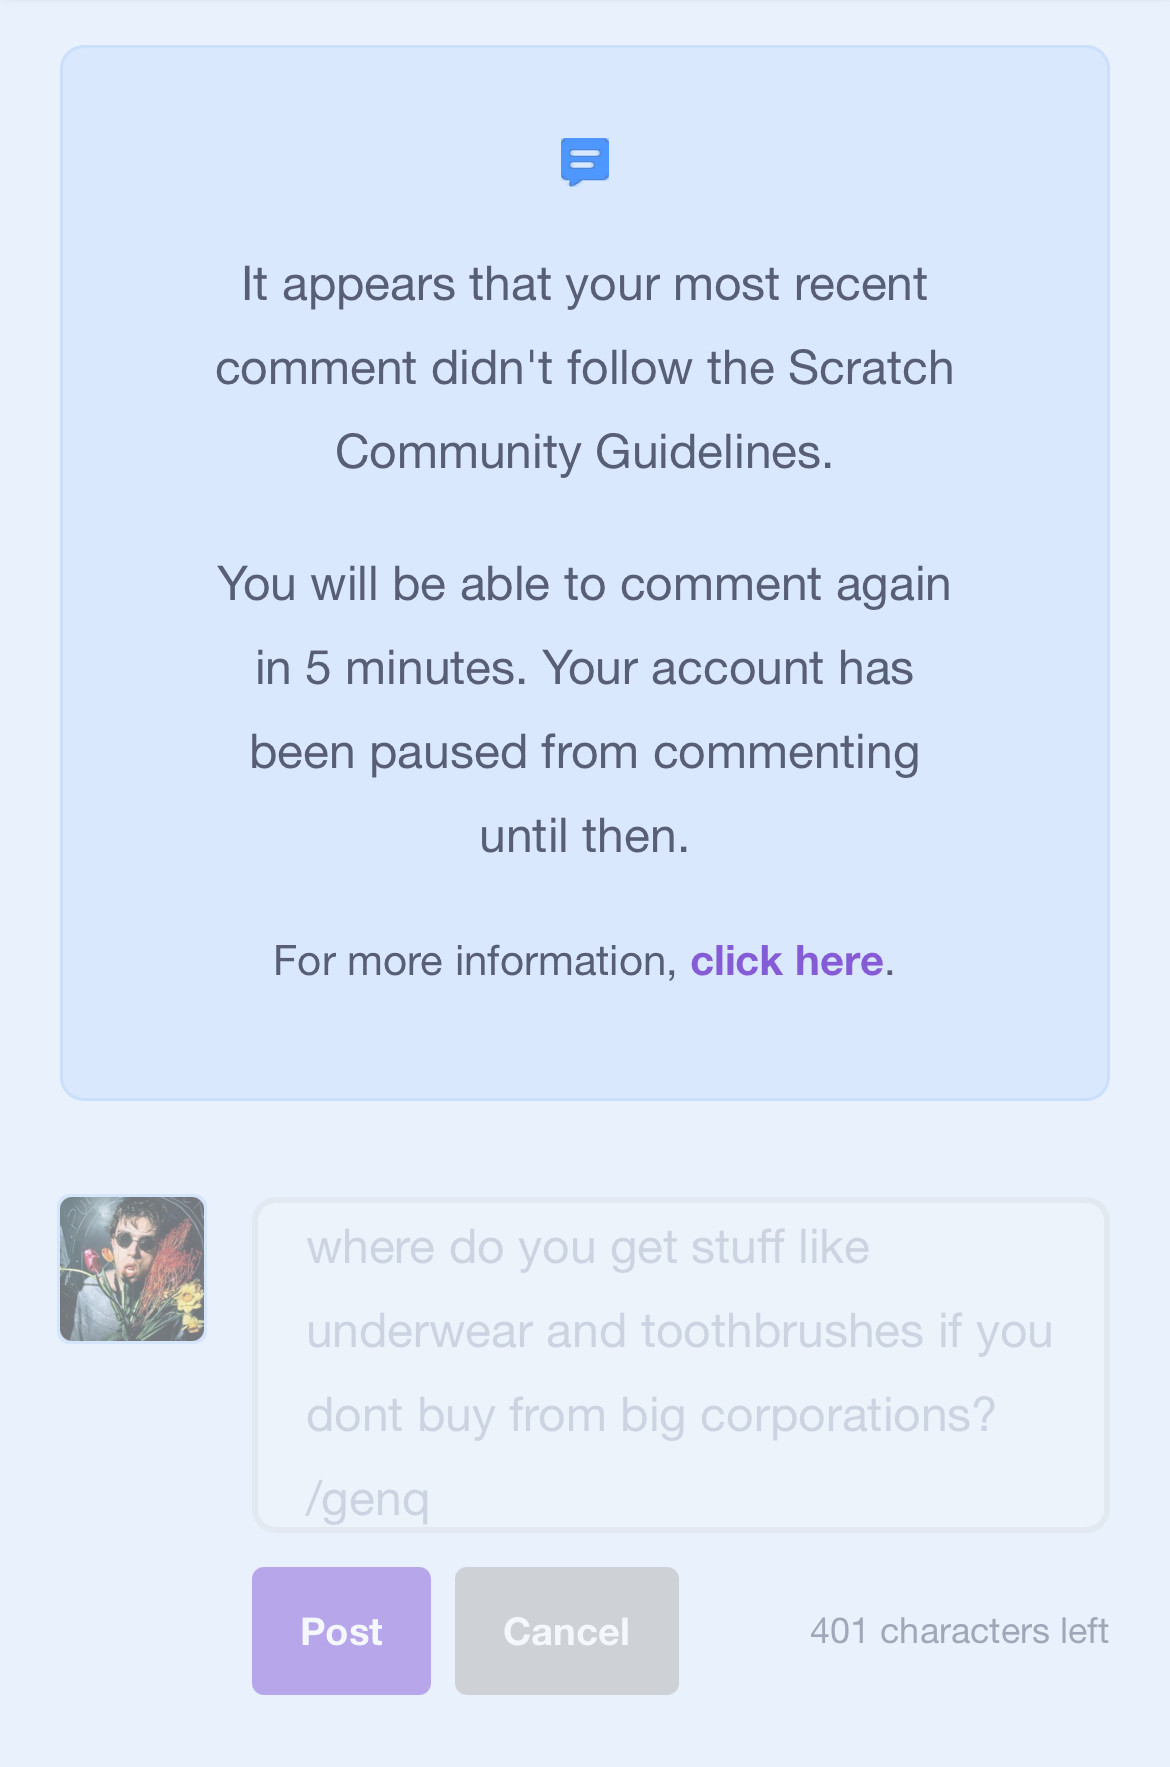Click the "You will be able to comment again" line
Screen dimensions: 1170x1767
tap(584, 584)
